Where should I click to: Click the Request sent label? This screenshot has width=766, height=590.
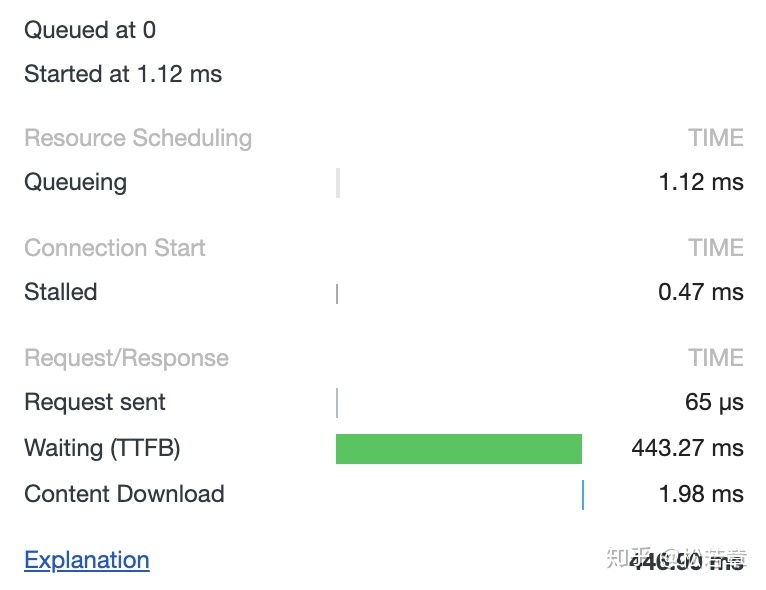[95, 403]
